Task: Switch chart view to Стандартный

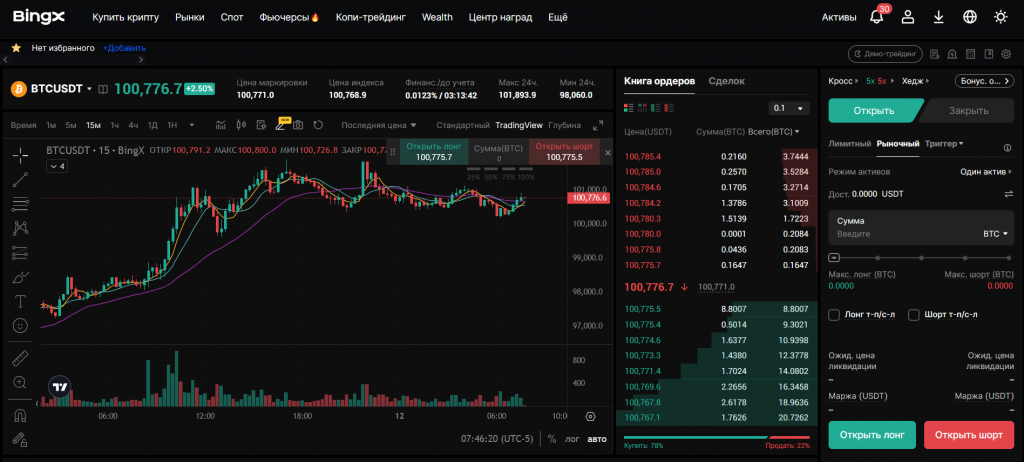Action: [x=463, y=125]
